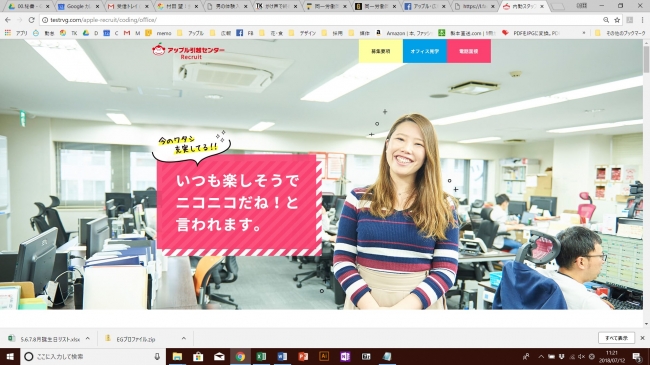The image size is (650, 365).
Task: Click the microphone icon in the search box
Action: click(x=157, y=356)
